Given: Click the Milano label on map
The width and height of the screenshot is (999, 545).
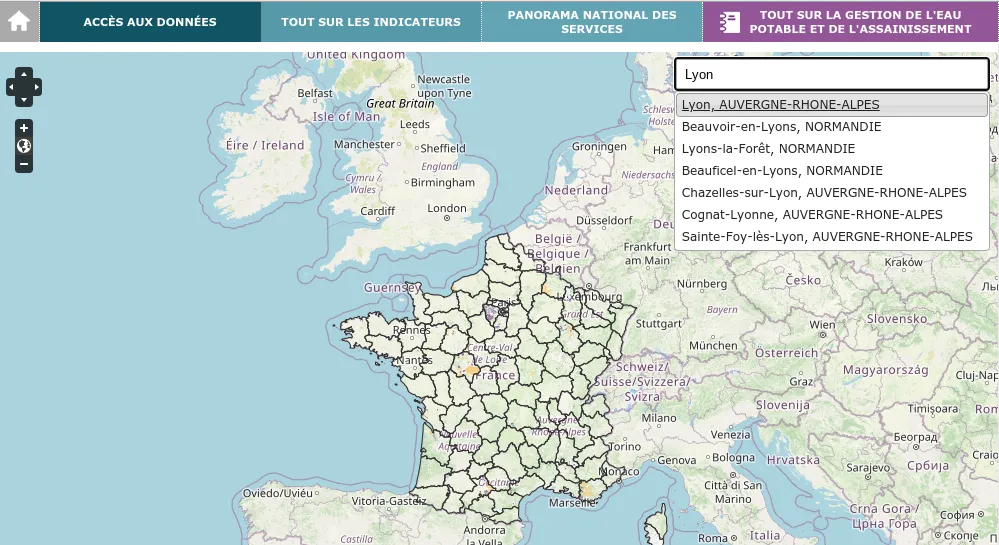Looking at the screenshot, I should click(x=659, y=418).
